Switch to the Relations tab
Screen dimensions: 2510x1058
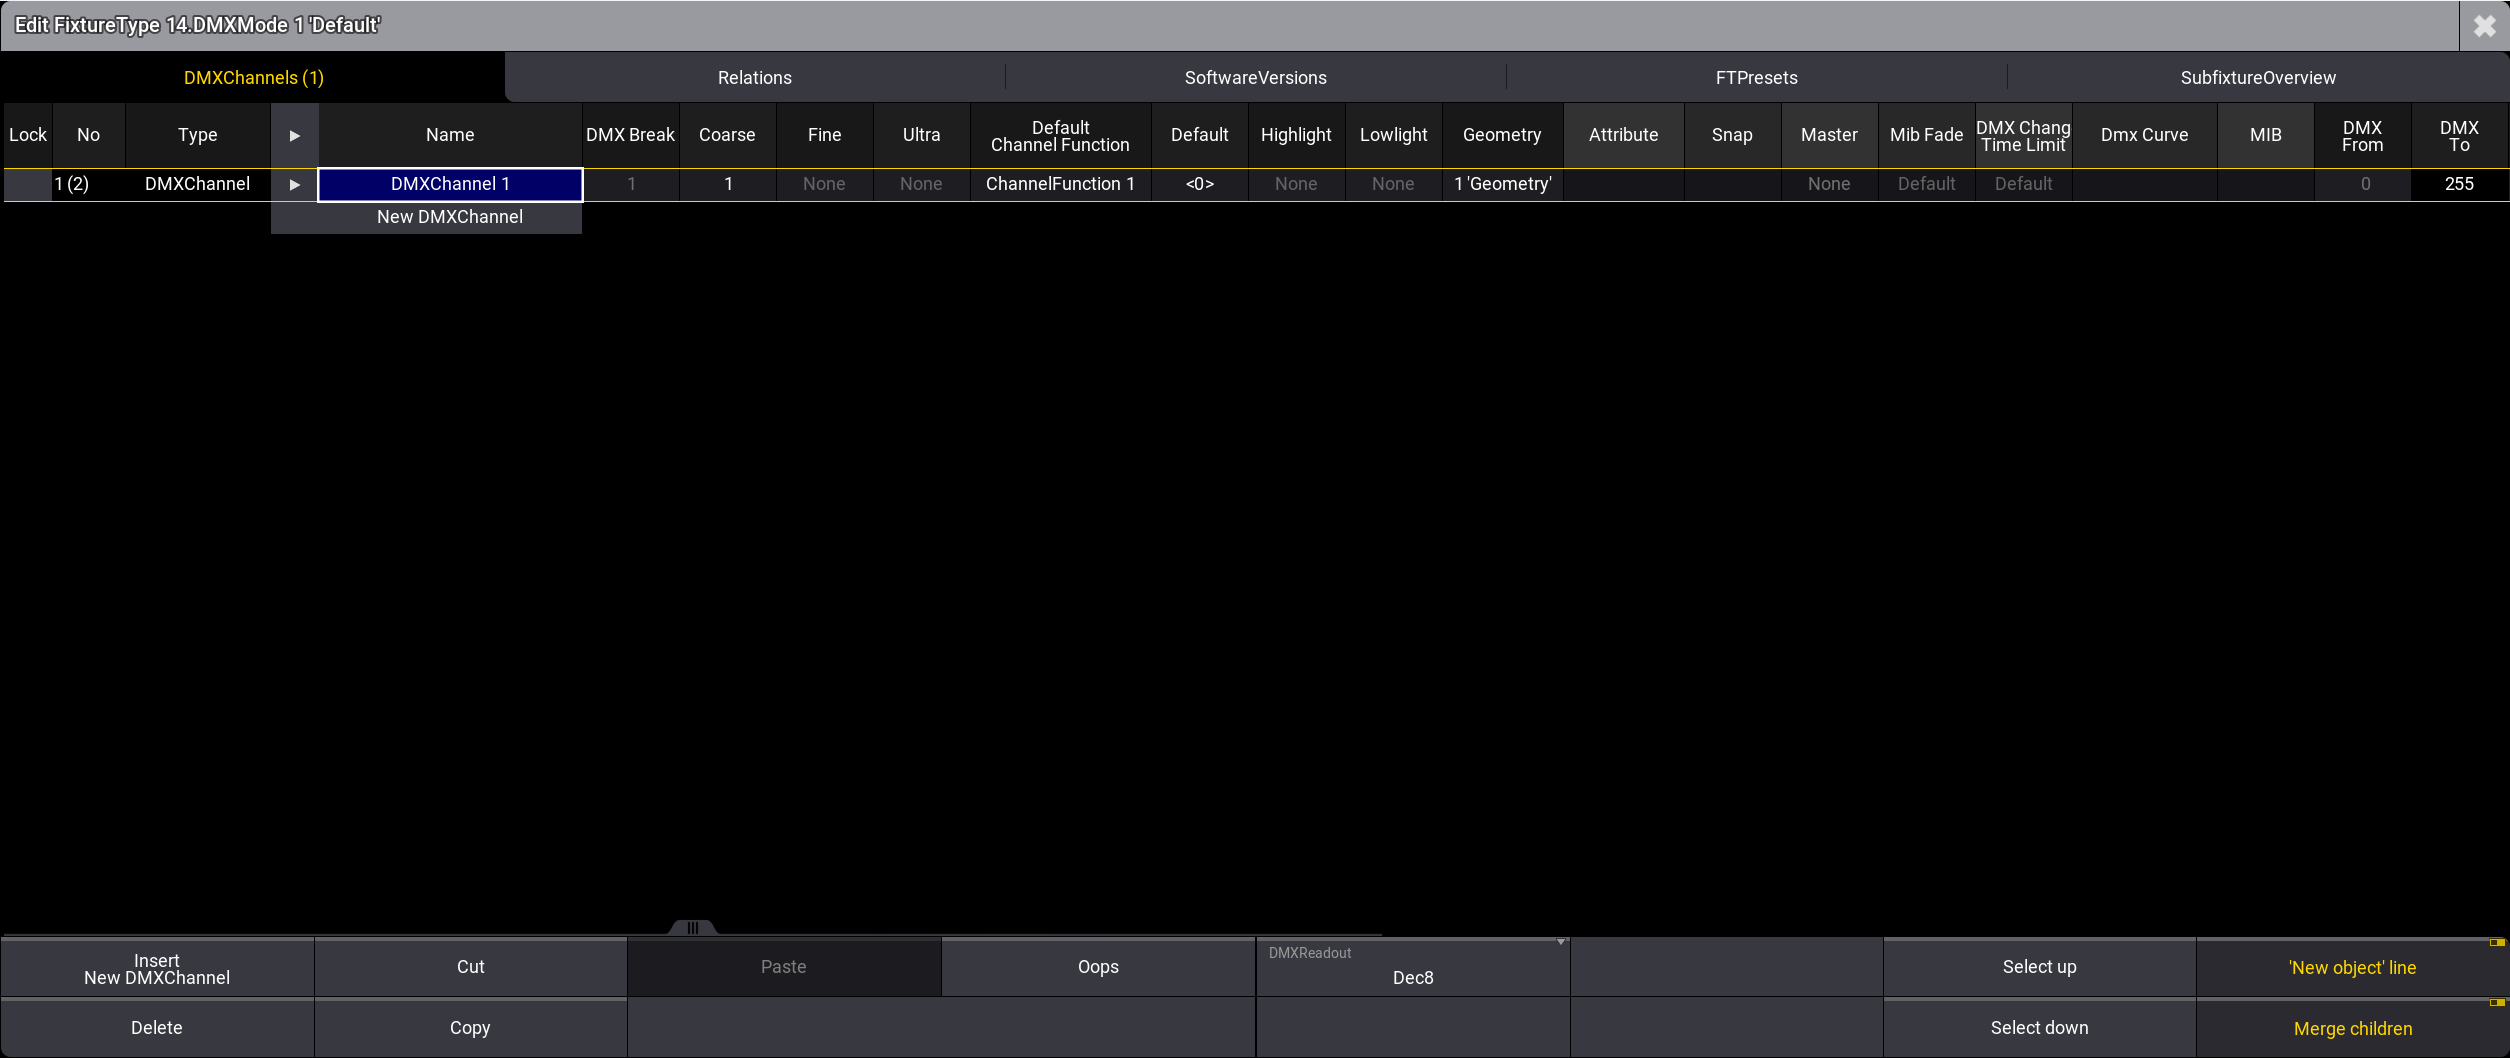click(x=754, y=78)
